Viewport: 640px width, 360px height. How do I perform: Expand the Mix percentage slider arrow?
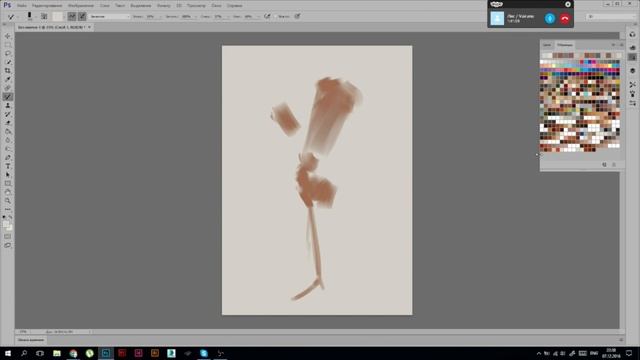228,17
